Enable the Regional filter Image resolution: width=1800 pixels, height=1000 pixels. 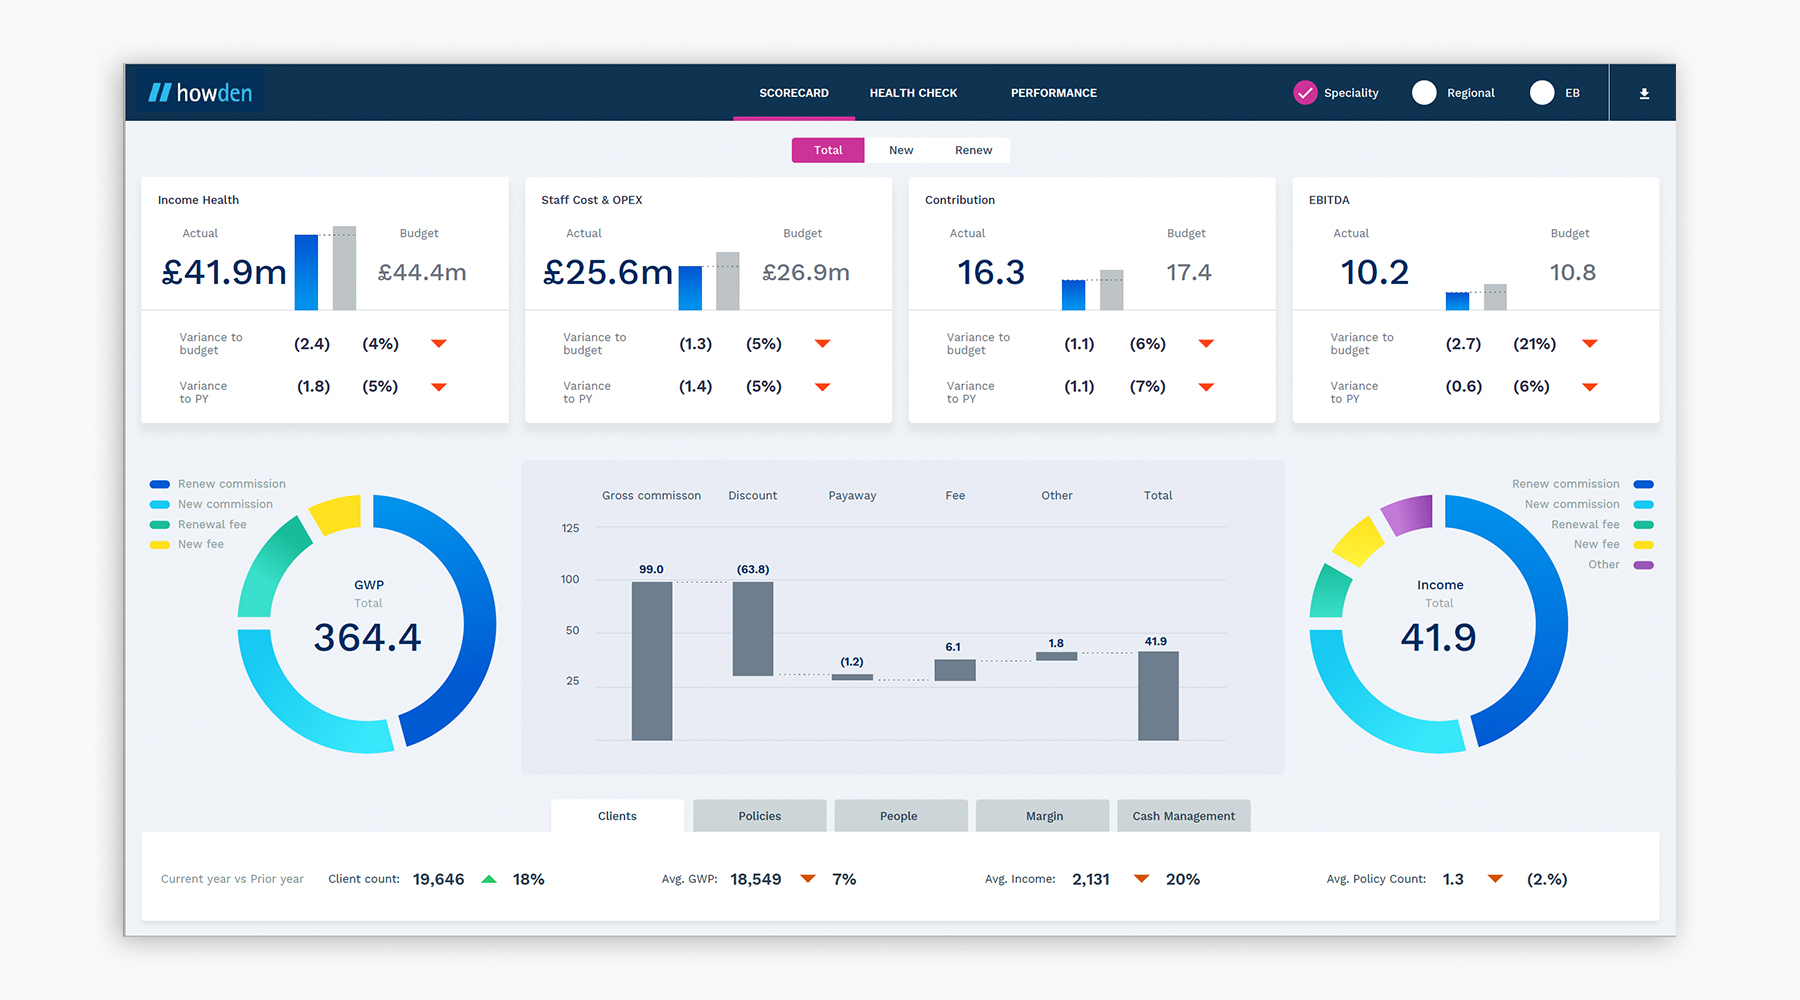point(1424,93)
